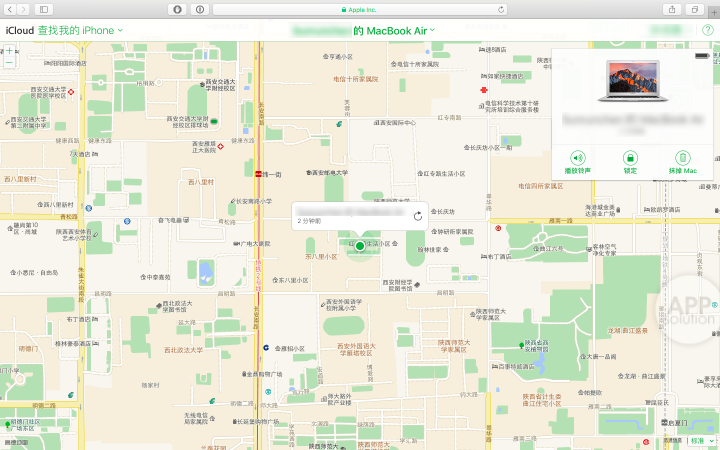This screenshot has width=720, height=450.
Task: Go back in Safari history
Action: coord(10,9)
